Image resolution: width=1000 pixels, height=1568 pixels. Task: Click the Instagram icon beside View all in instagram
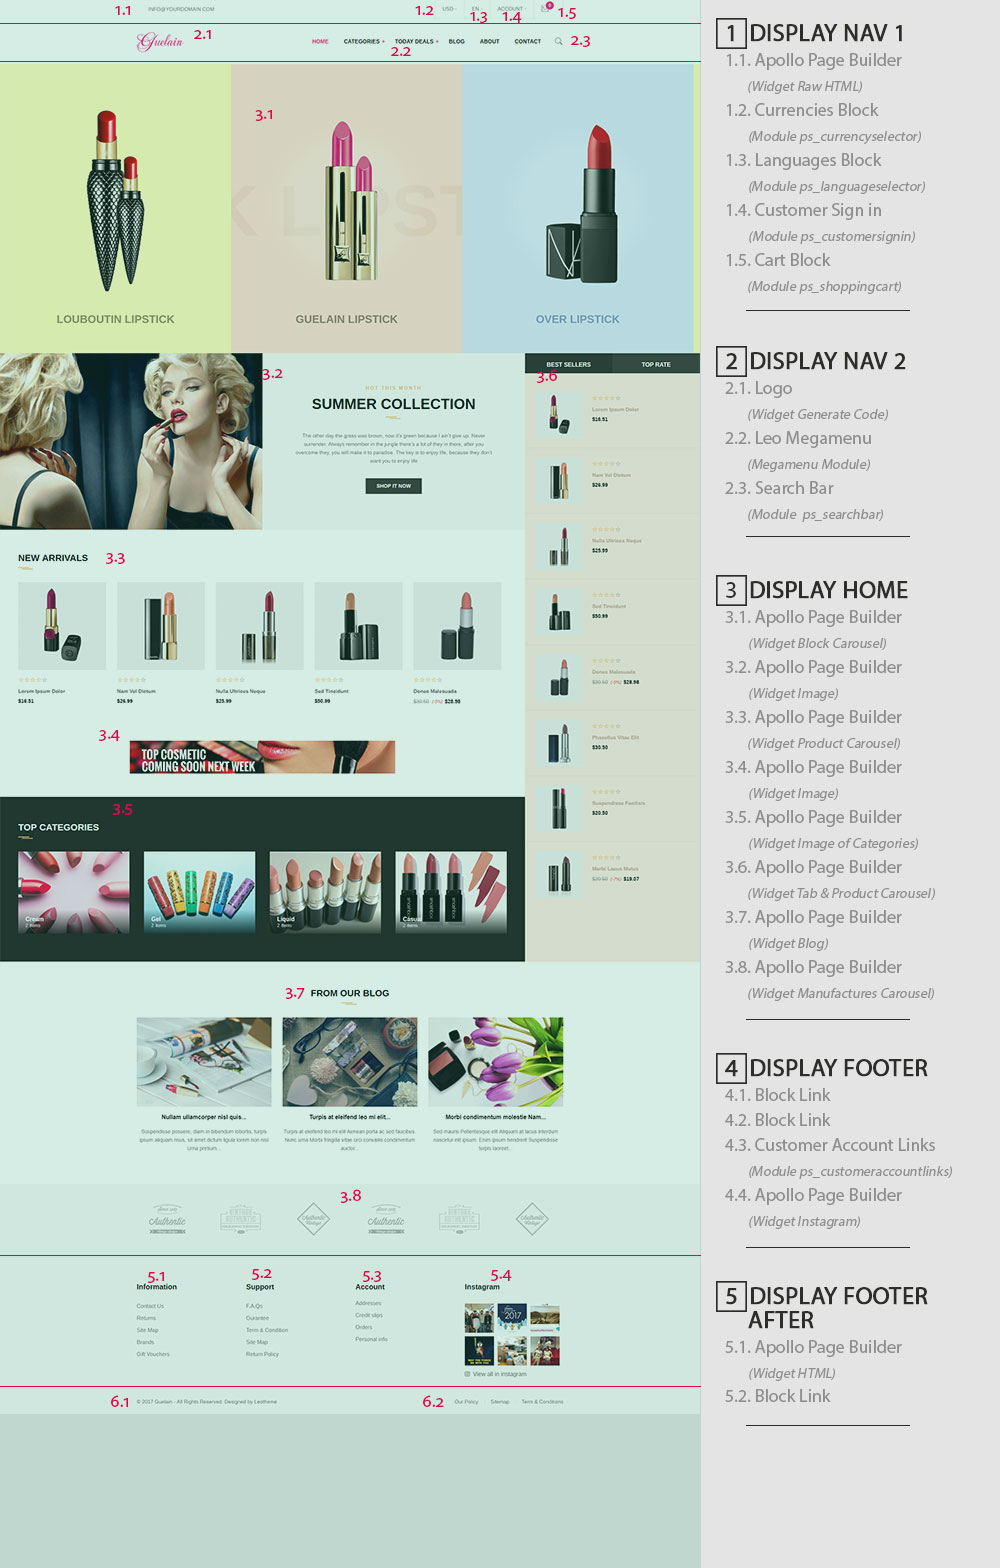click(467, 1374)
